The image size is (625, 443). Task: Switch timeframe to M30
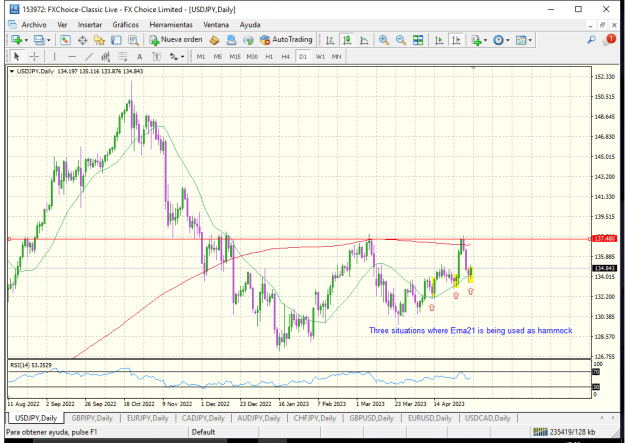tap(252, 57)
